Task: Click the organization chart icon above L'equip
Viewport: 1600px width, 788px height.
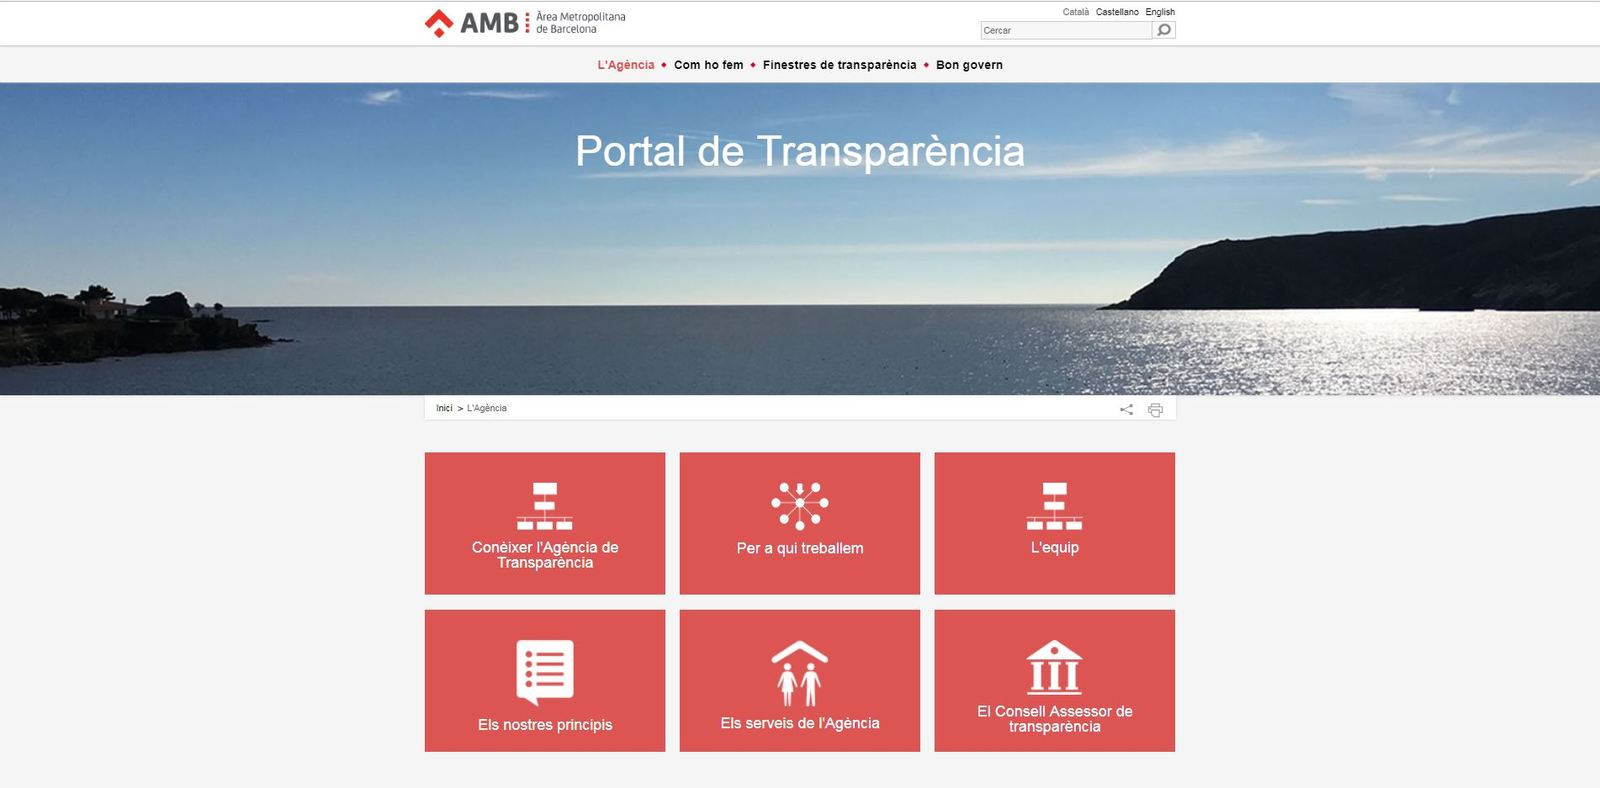Action: 1054,506
